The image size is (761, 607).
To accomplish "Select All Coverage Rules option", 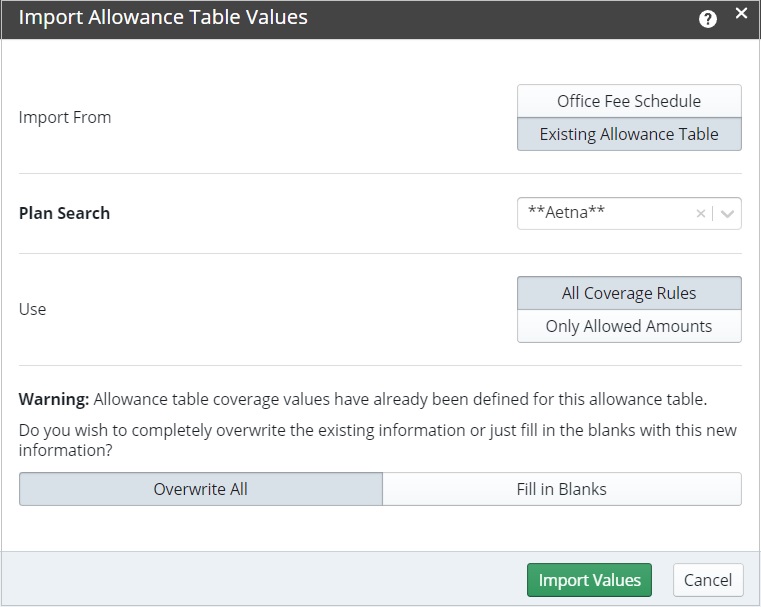I will [x=629, y=293].
